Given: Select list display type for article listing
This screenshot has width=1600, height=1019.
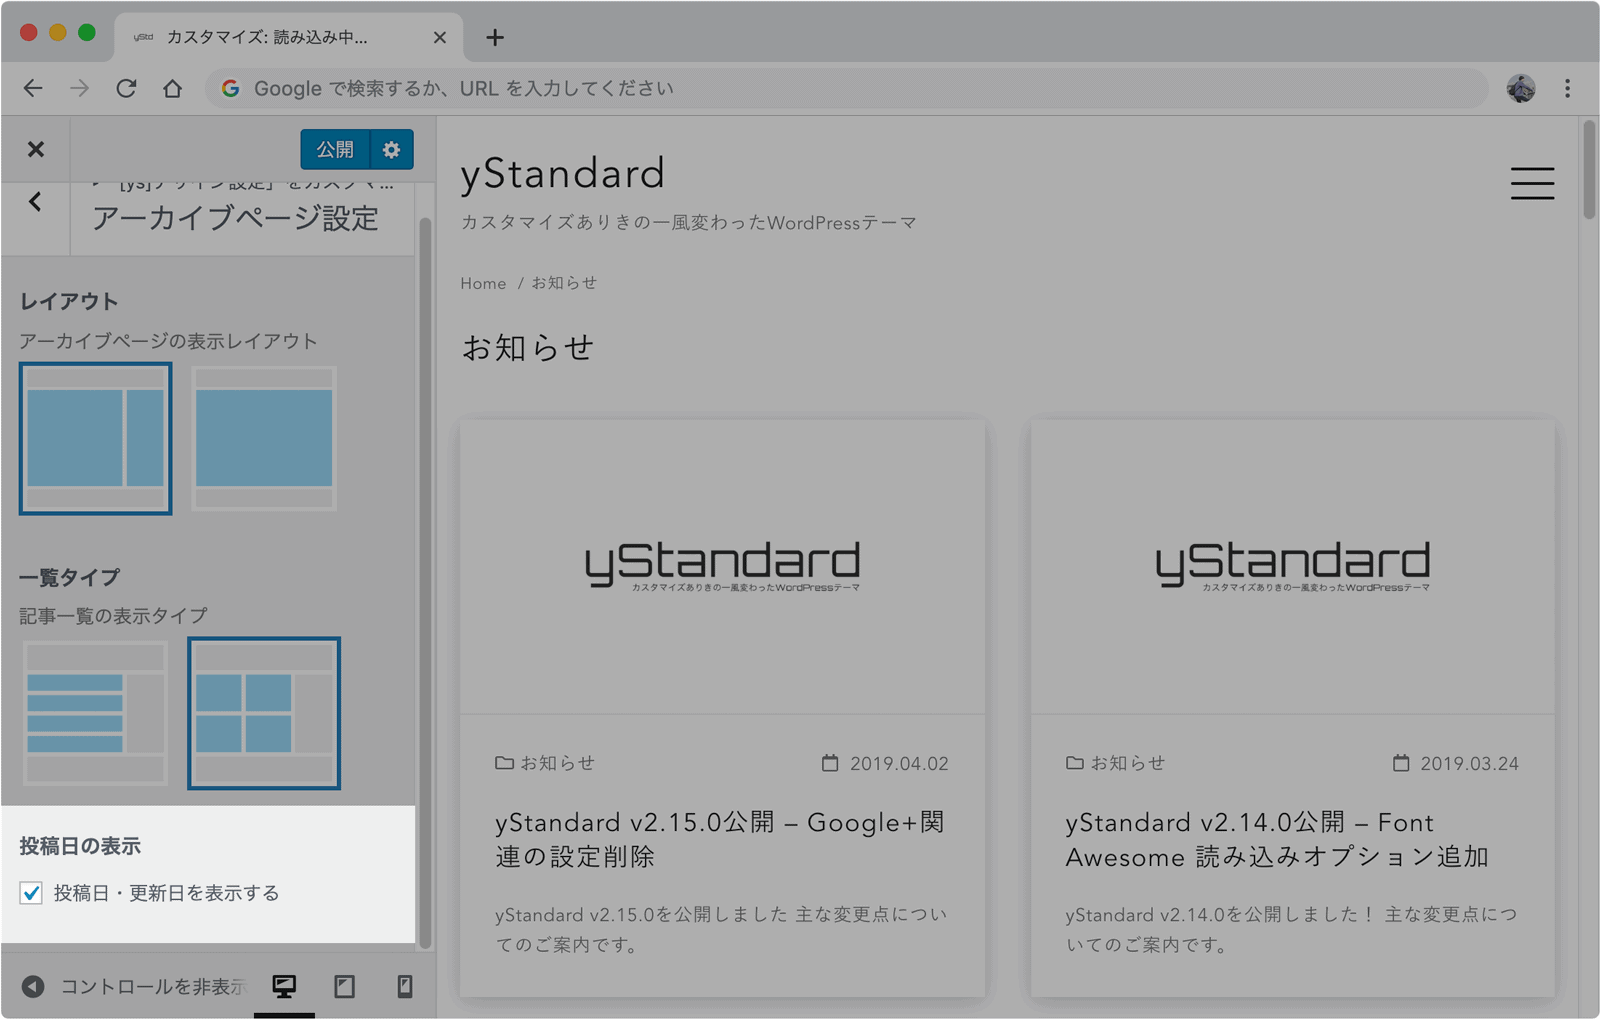Looking at the screenshot, I should (x=96, y=713).
